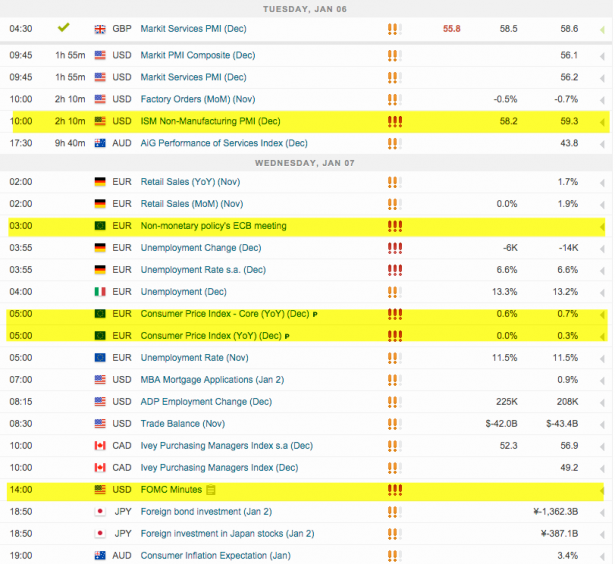Screen dimensions: 615x564
Task: Open Markit PMI Composite (Dec) event
Action: coord(198,55)
